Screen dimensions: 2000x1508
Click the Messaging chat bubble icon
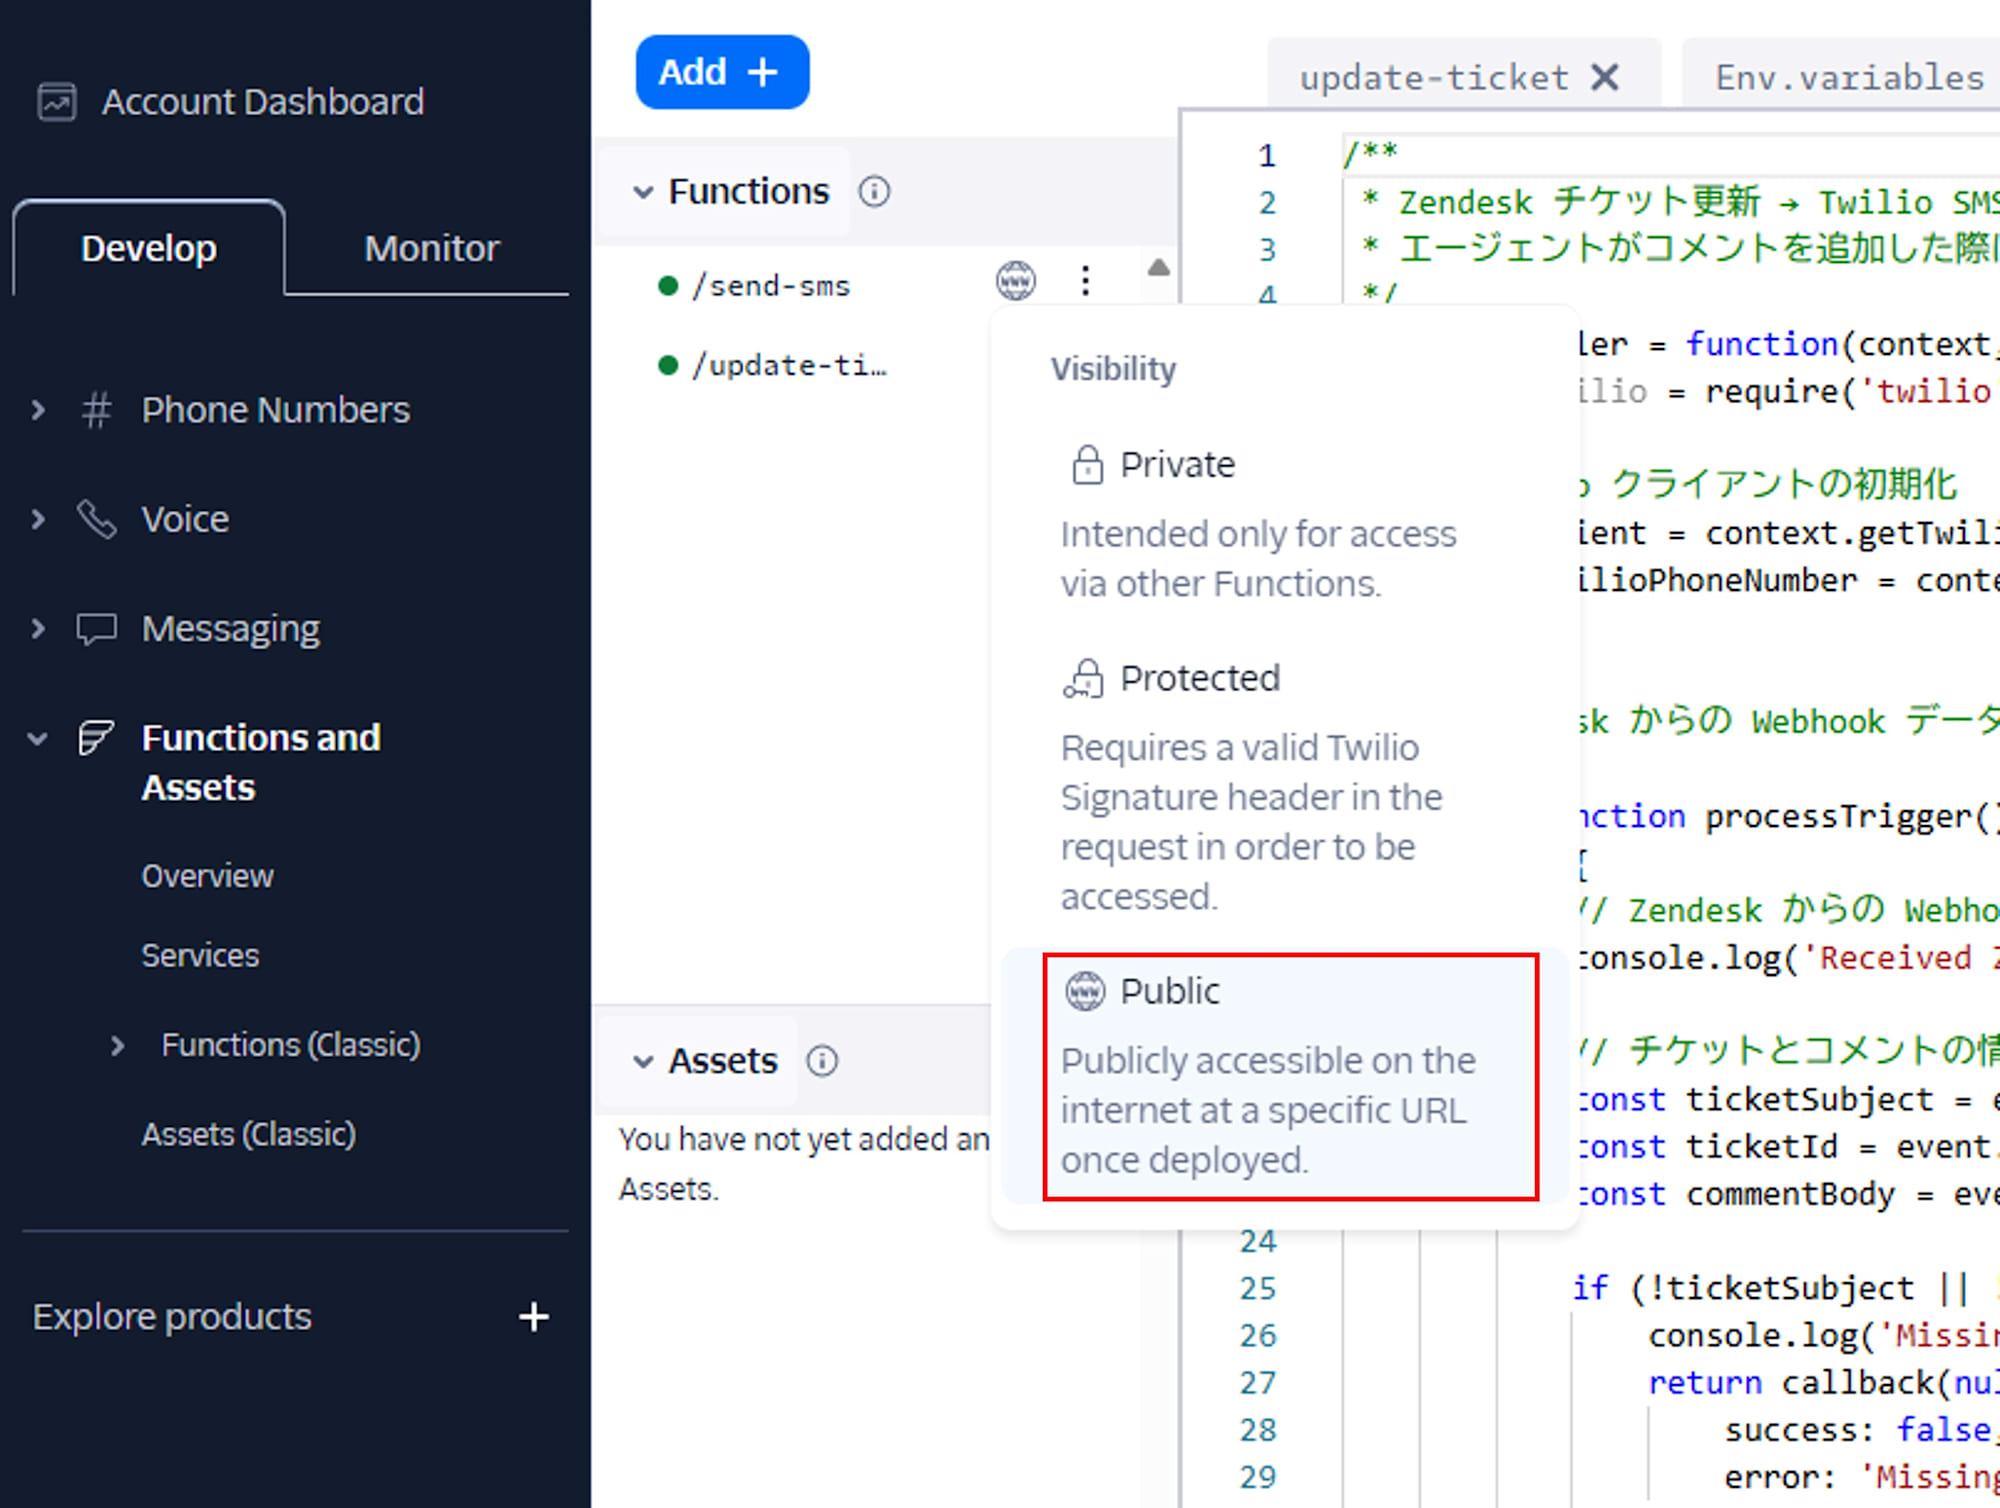(96, 629)
